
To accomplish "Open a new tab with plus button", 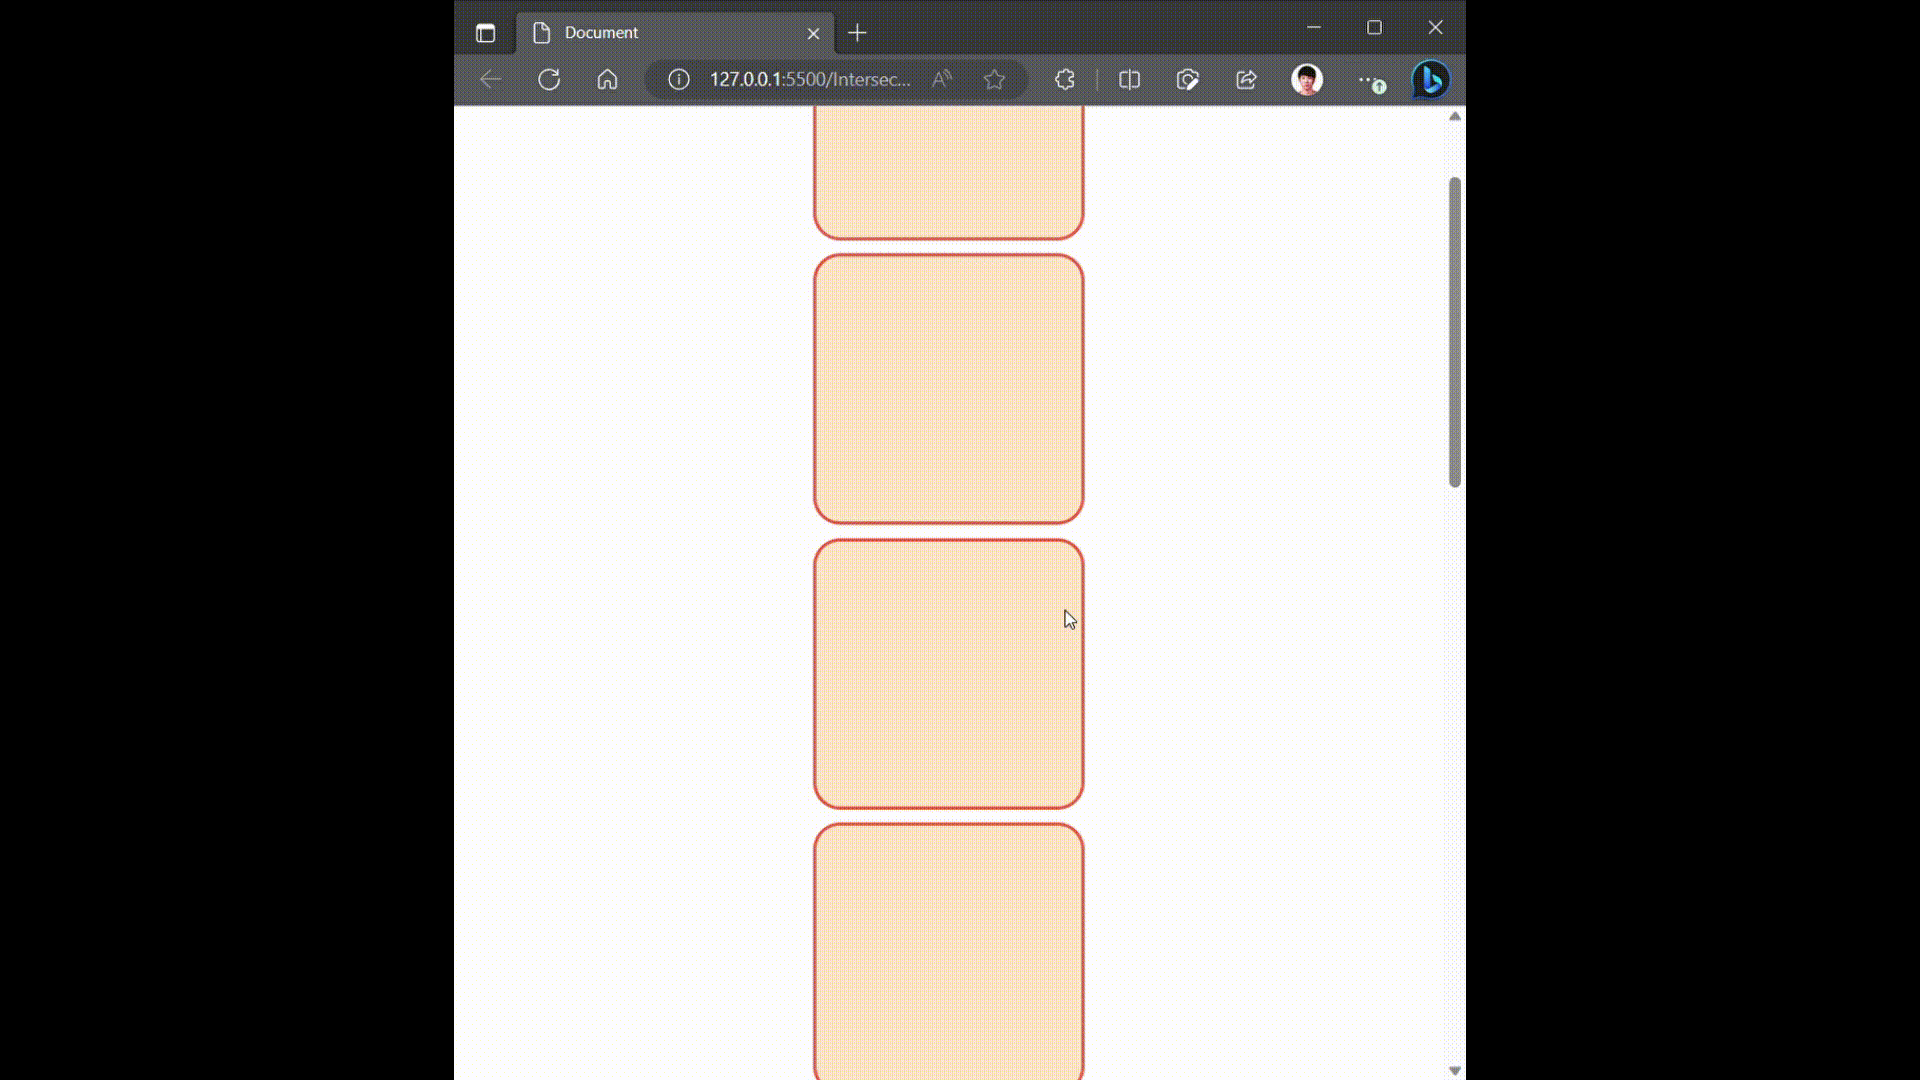I will click(x=857, y=33).
